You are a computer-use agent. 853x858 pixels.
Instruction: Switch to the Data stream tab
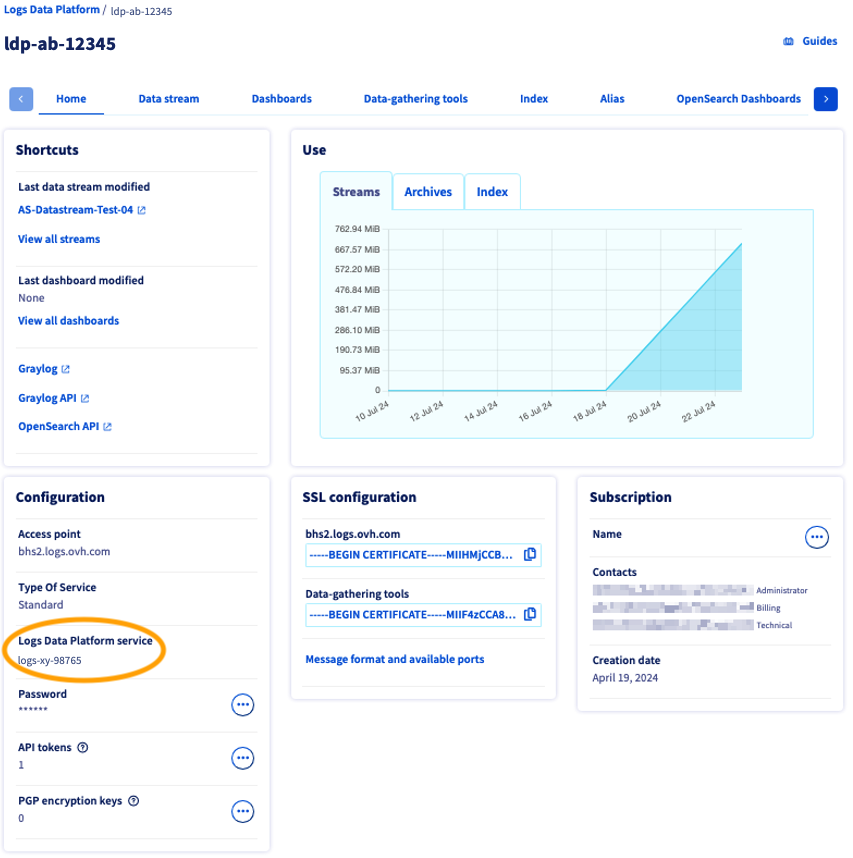tap(168, 98)
